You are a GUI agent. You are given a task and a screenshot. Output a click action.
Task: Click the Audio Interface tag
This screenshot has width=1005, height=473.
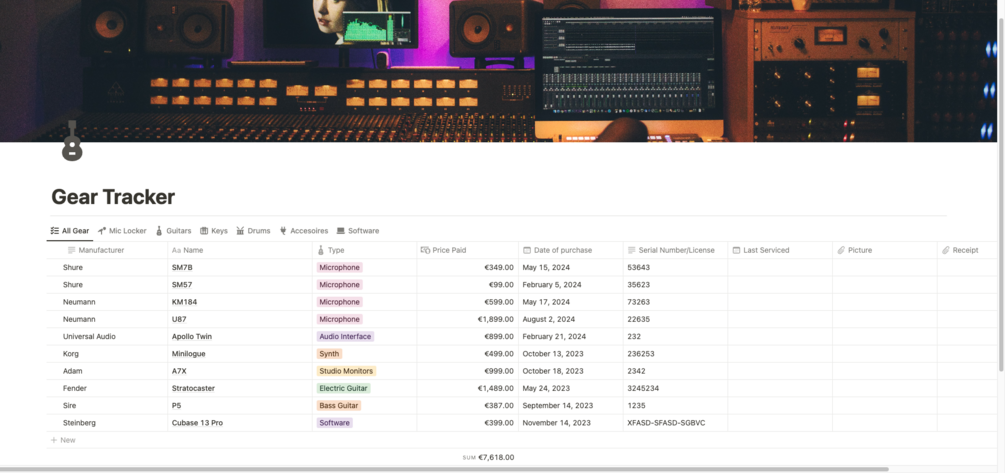click(x=345, y=336)
